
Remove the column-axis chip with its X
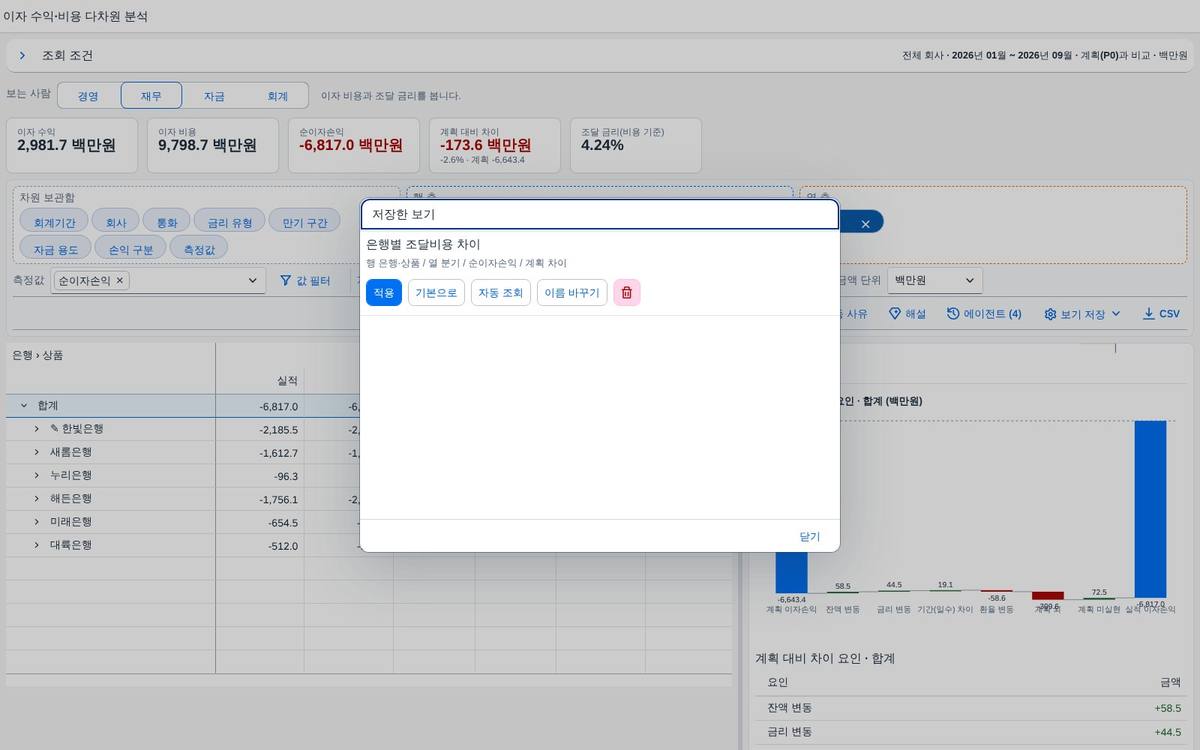point(866,224)
